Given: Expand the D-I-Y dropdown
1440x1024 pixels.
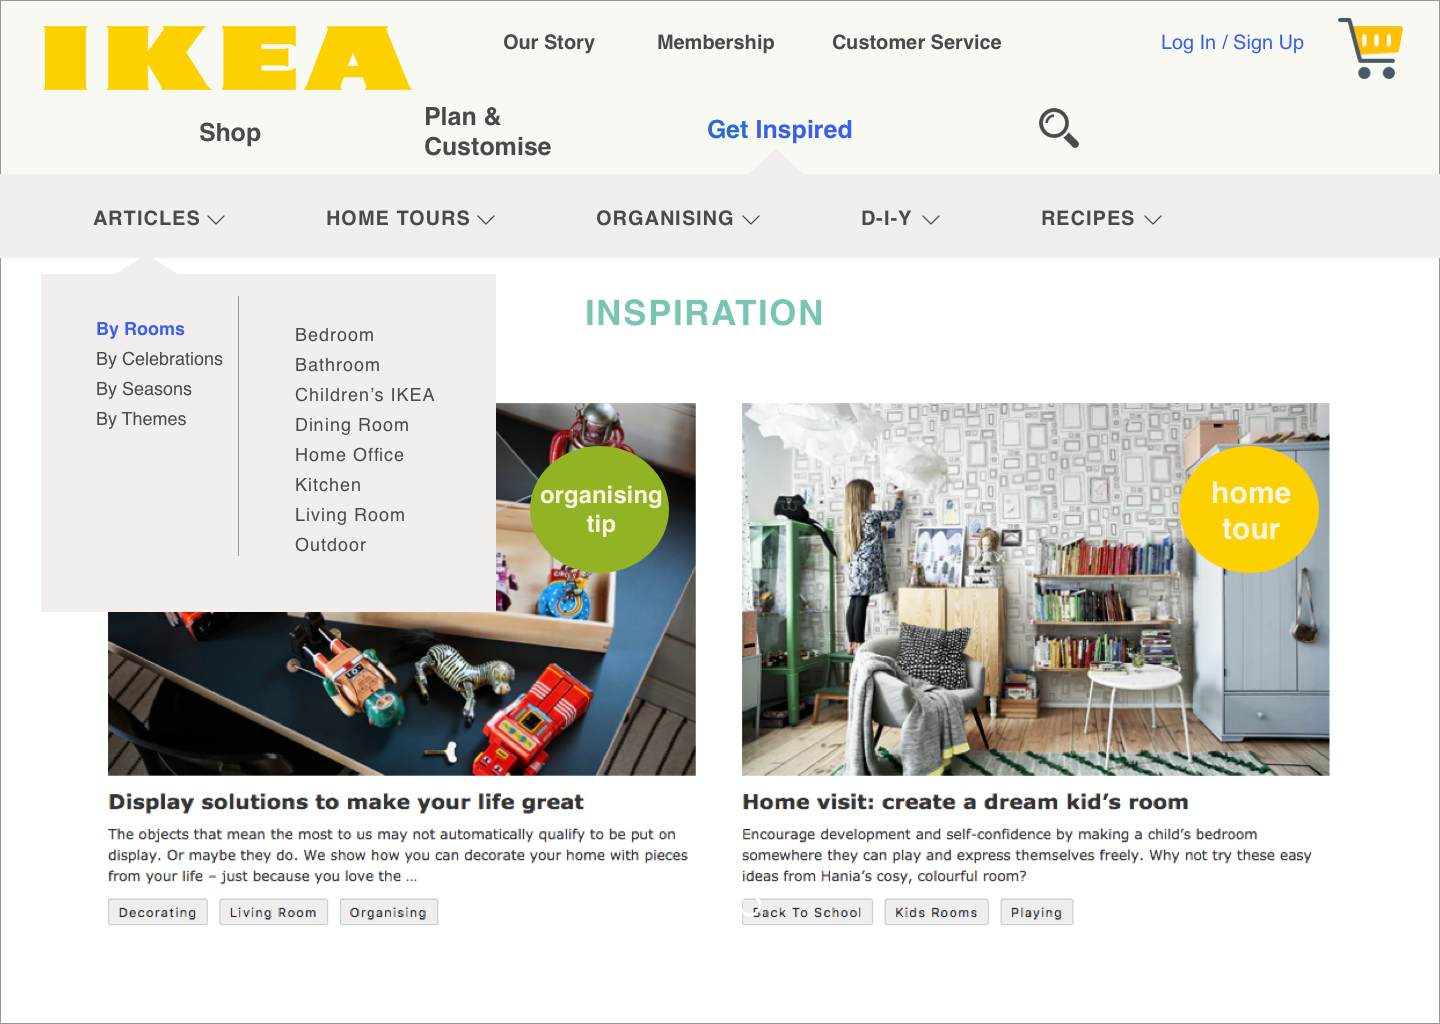Looking at the screenshot, I should click(900, 218).
